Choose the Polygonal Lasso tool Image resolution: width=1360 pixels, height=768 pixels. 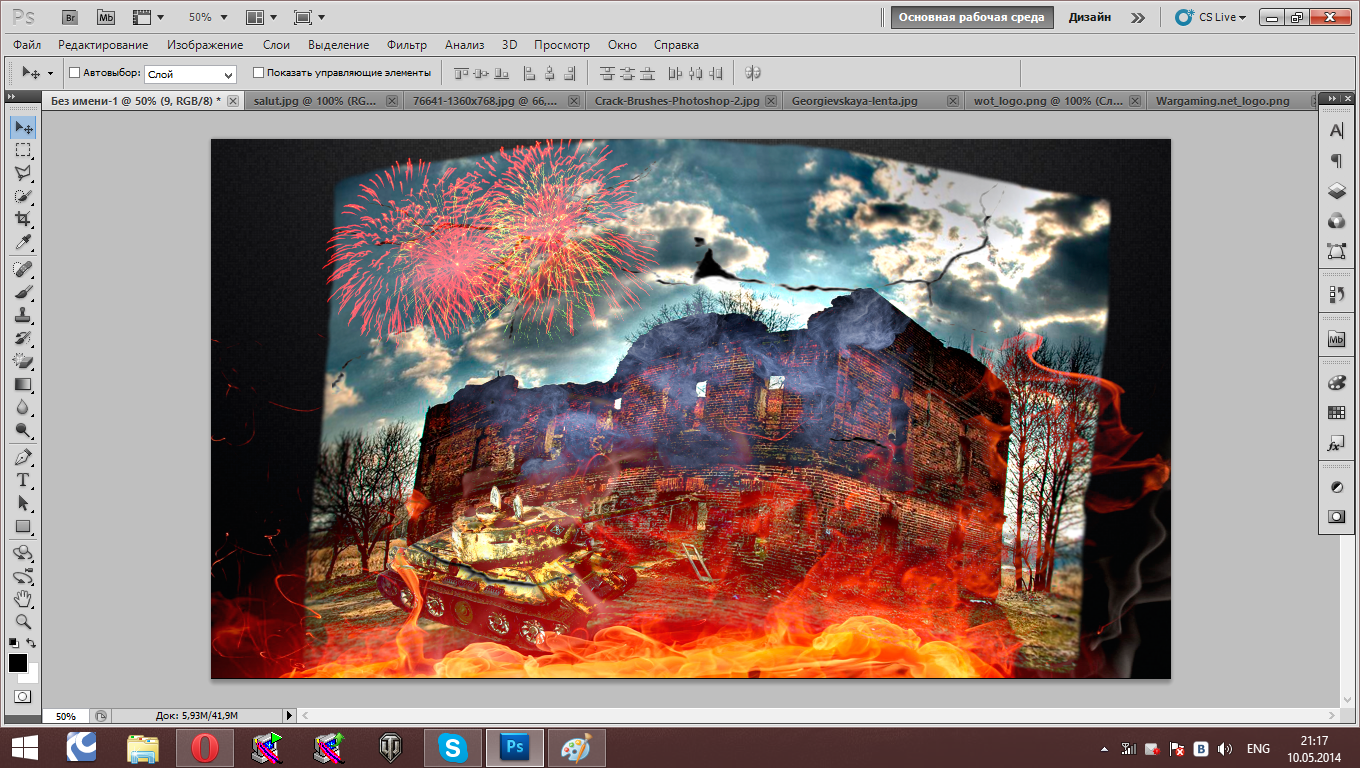point(23,173)
